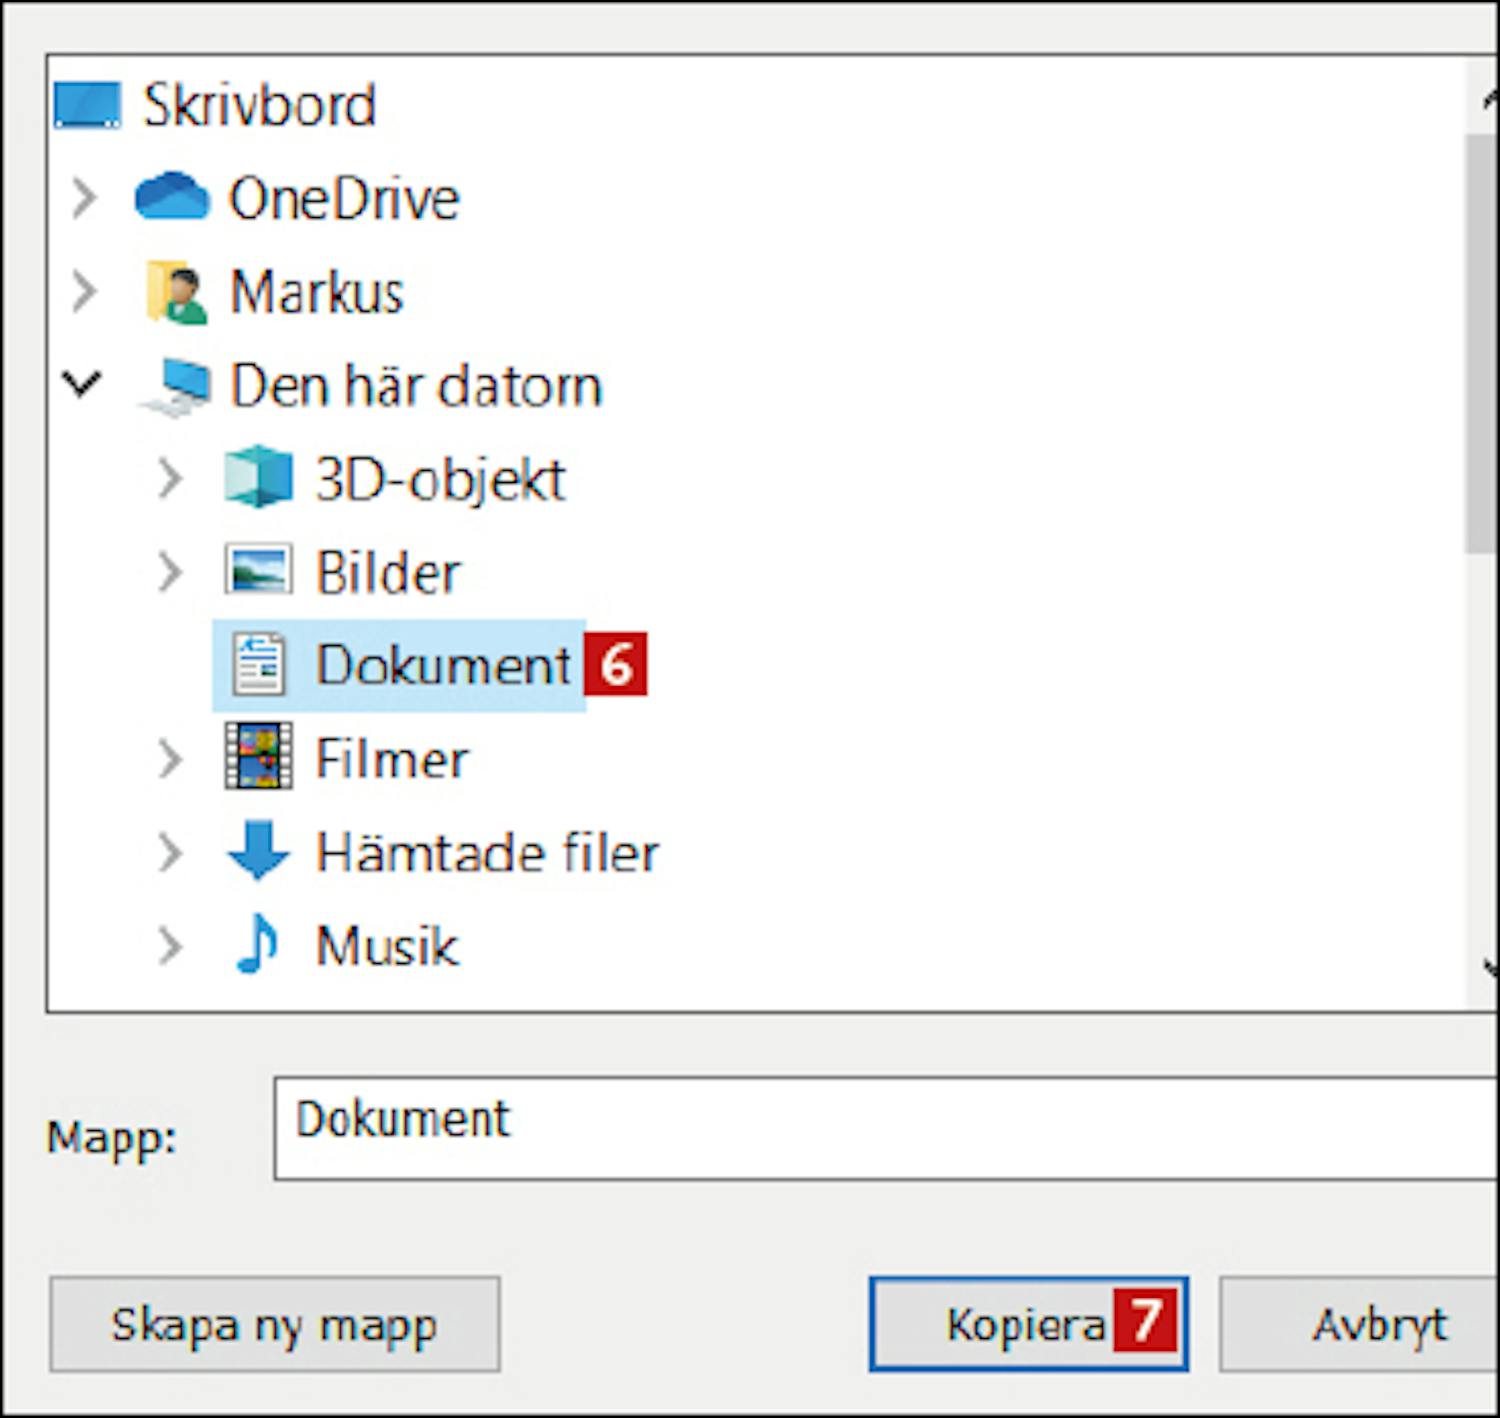Expand the 3D-objekt folder node
The image size is (1500, 1418).
pyautogui.click(x=170, y=478)
